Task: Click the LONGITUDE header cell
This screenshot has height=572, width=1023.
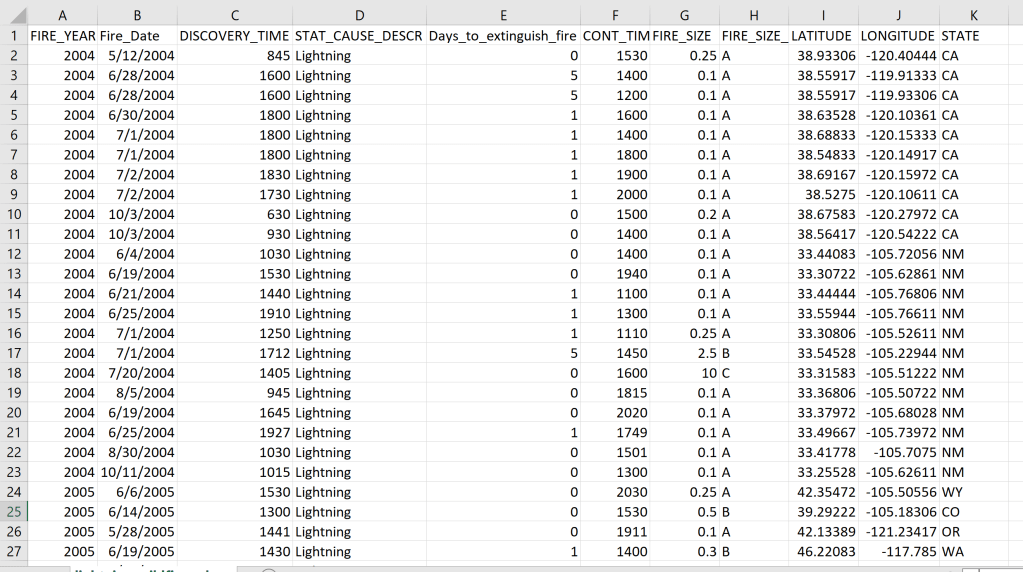Action: point(898,35)
